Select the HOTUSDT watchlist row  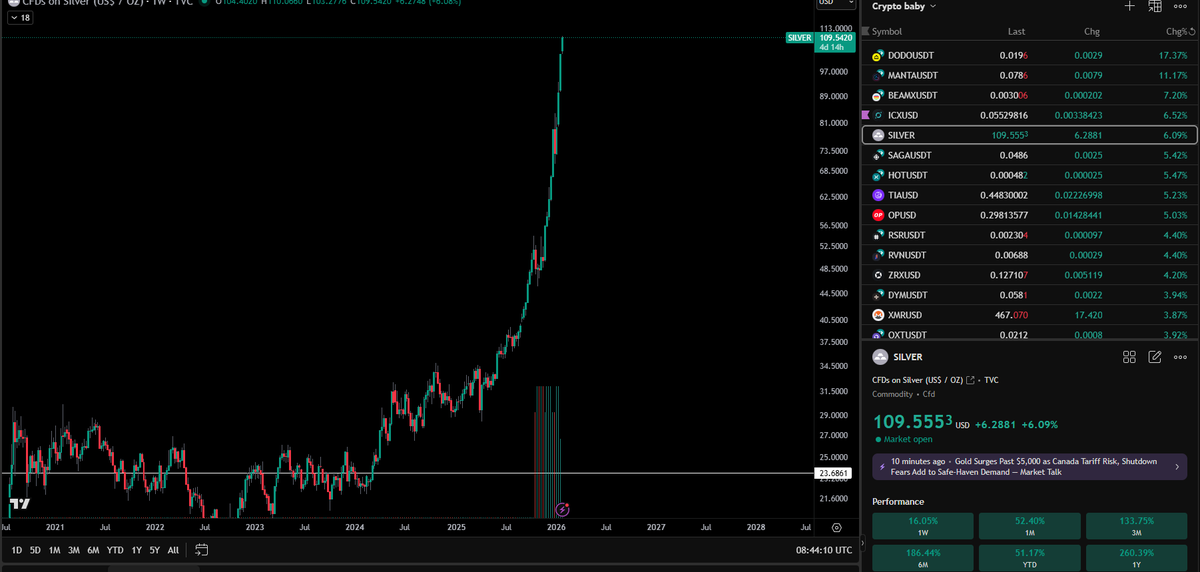pos(1029,175)
